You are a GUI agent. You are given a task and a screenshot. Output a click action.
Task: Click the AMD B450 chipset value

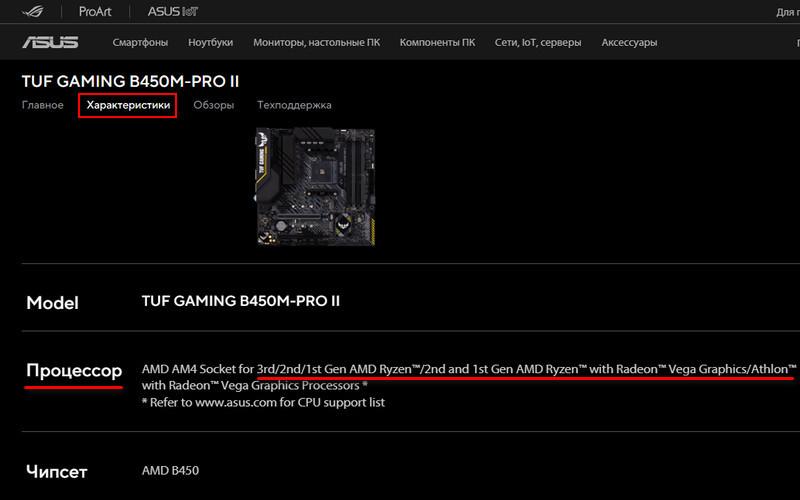point(170,470)
